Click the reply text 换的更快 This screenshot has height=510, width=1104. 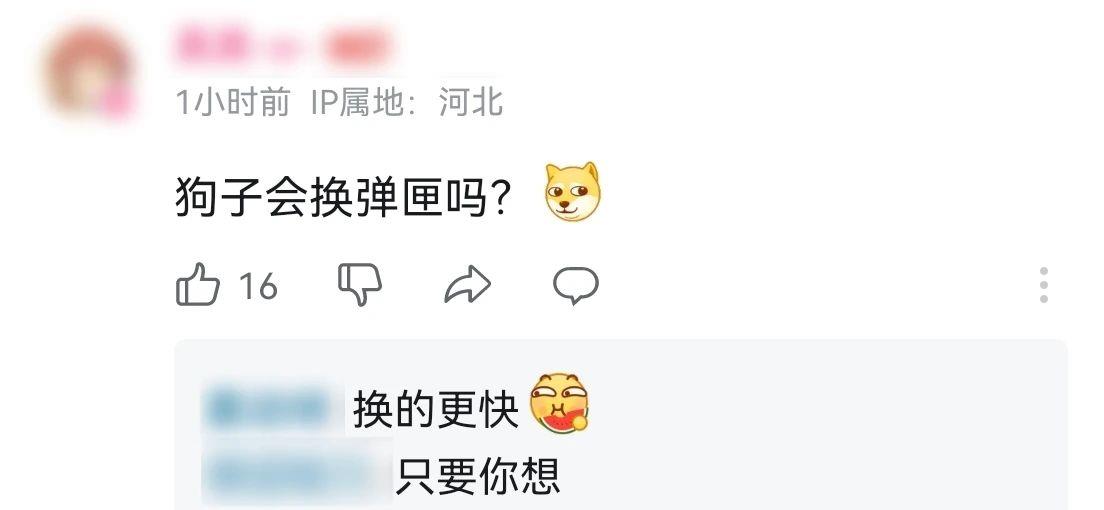(x=435, y=409)
